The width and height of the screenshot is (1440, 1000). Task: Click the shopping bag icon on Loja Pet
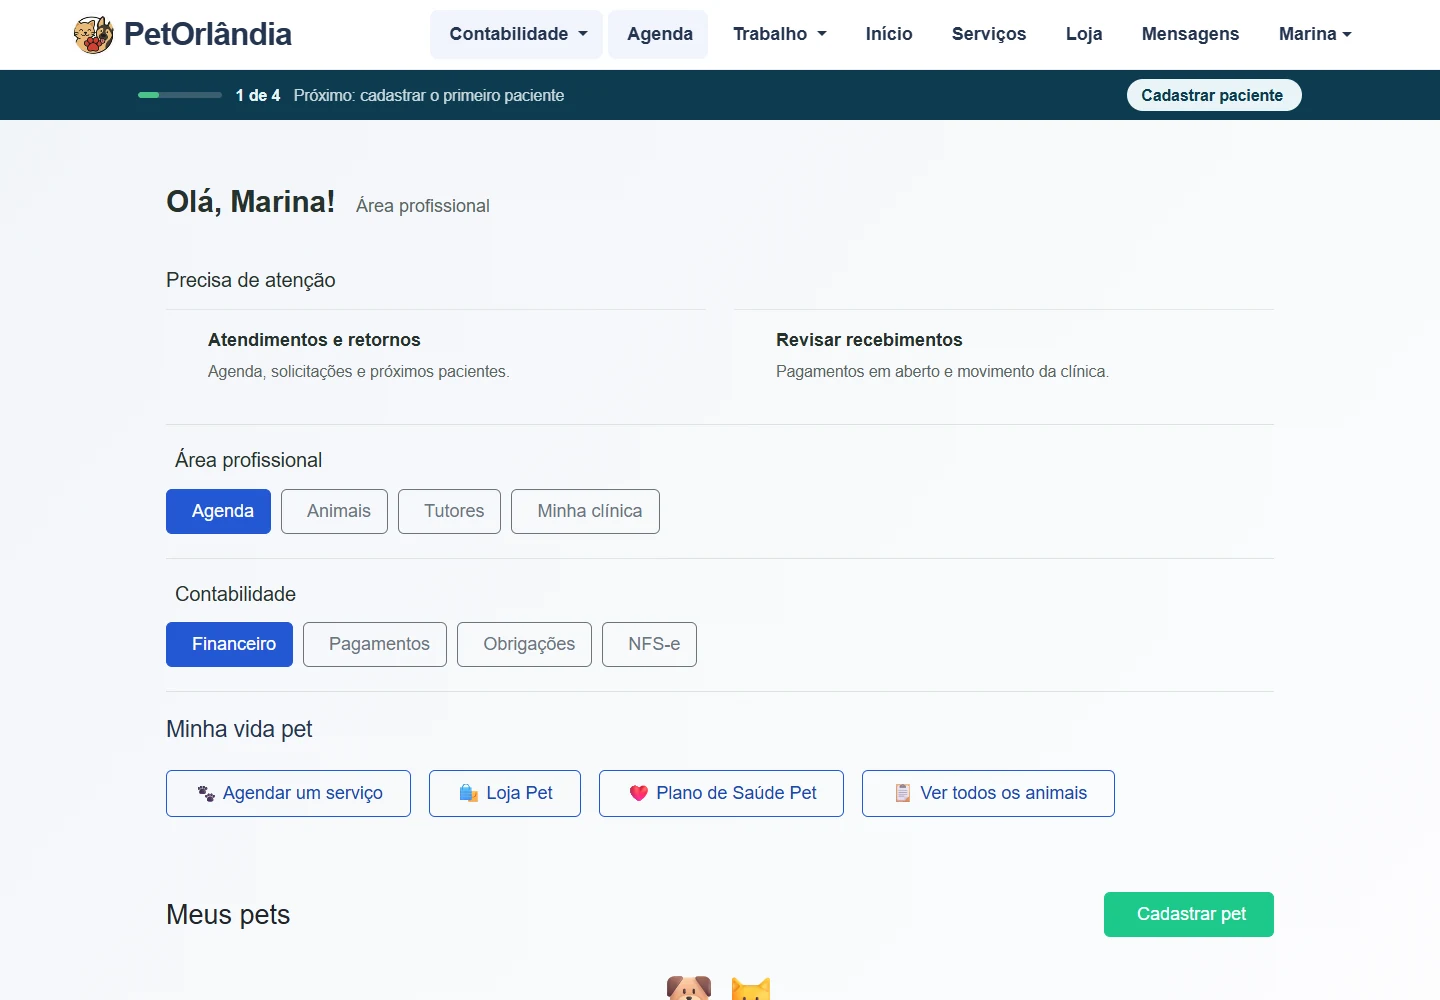point(468,793)
